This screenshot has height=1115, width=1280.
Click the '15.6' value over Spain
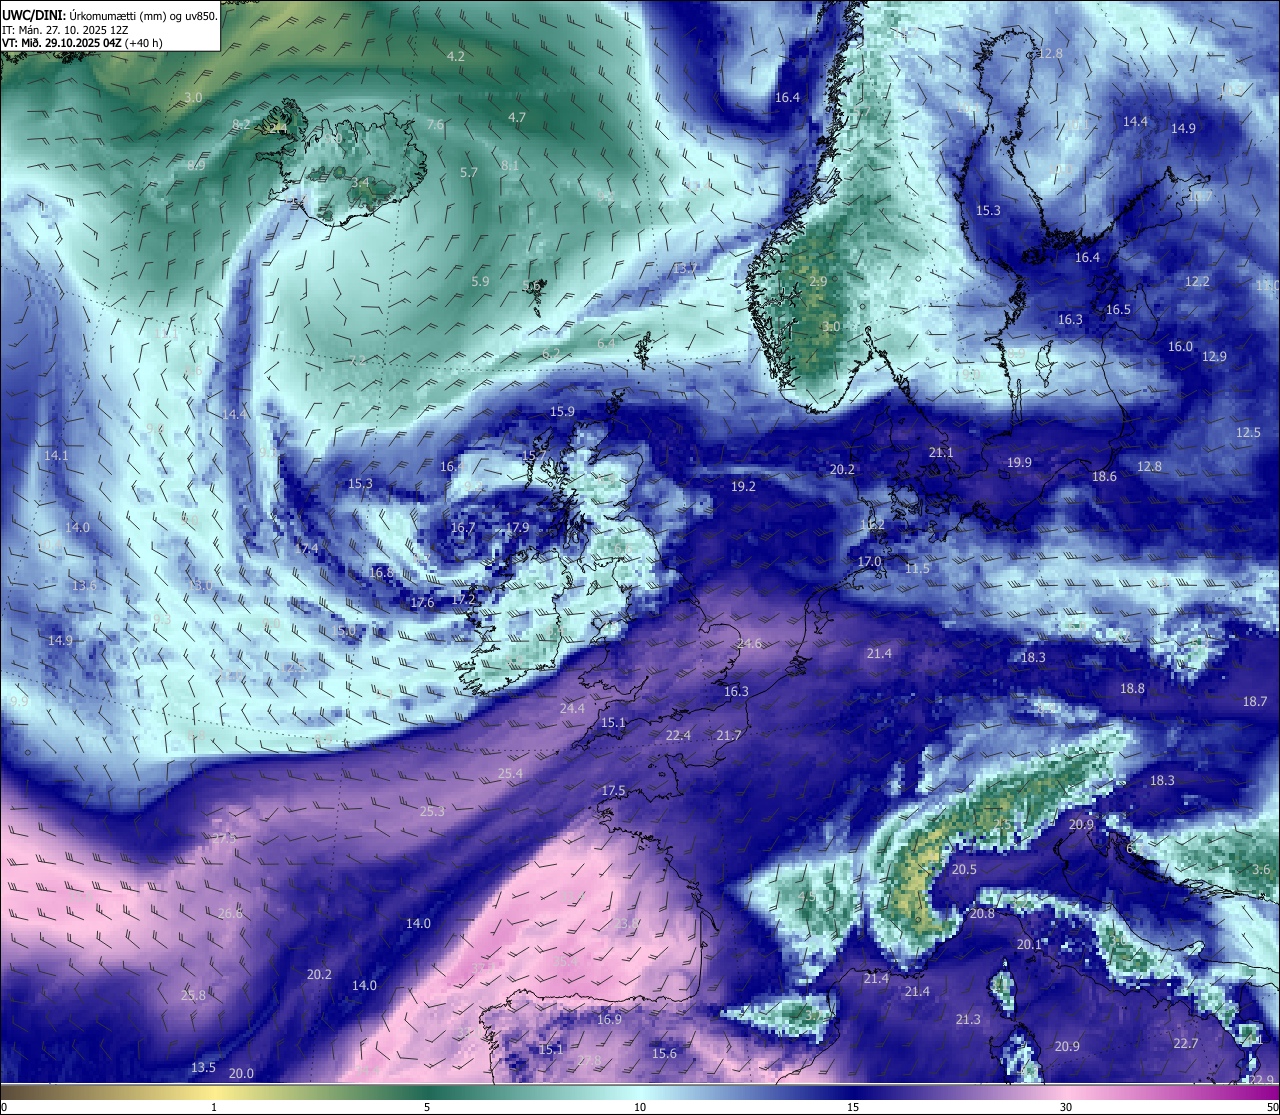pyautogui.click(x=664, y=1054)
